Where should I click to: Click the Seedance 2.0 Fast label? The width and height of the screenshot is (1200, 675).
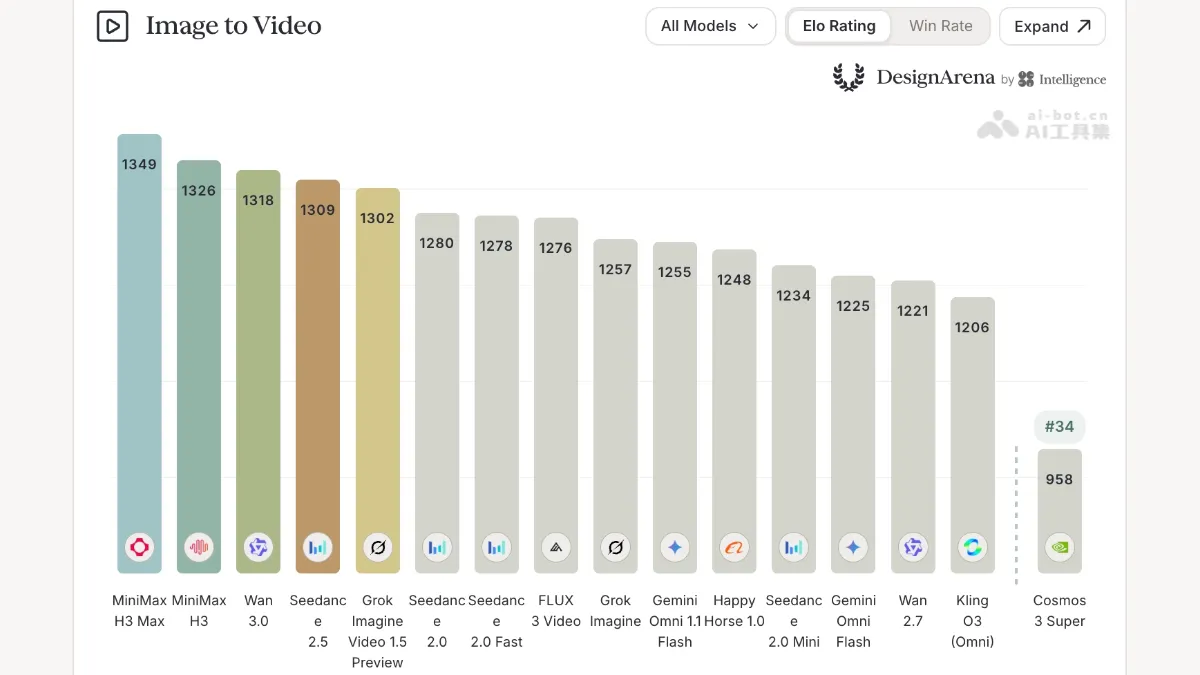click(x=496, y=621)
